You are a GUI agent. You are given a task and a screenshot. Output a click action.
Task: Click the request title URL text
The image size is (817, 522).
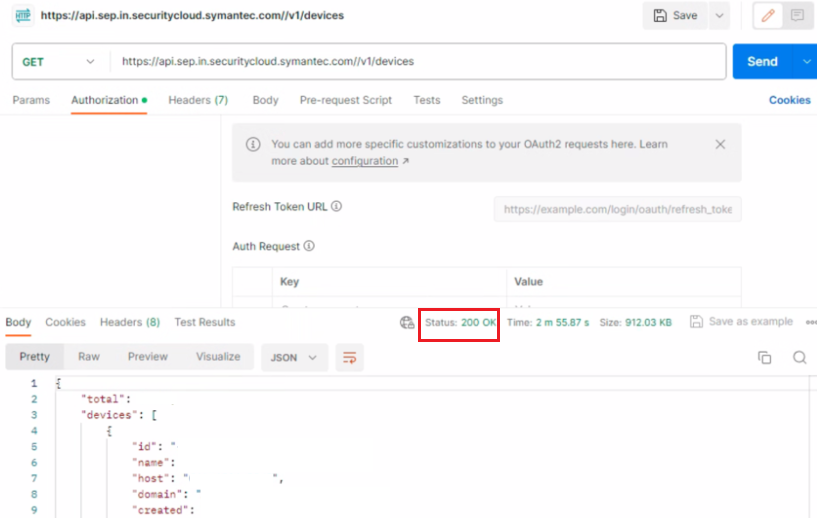coord(192,15)
